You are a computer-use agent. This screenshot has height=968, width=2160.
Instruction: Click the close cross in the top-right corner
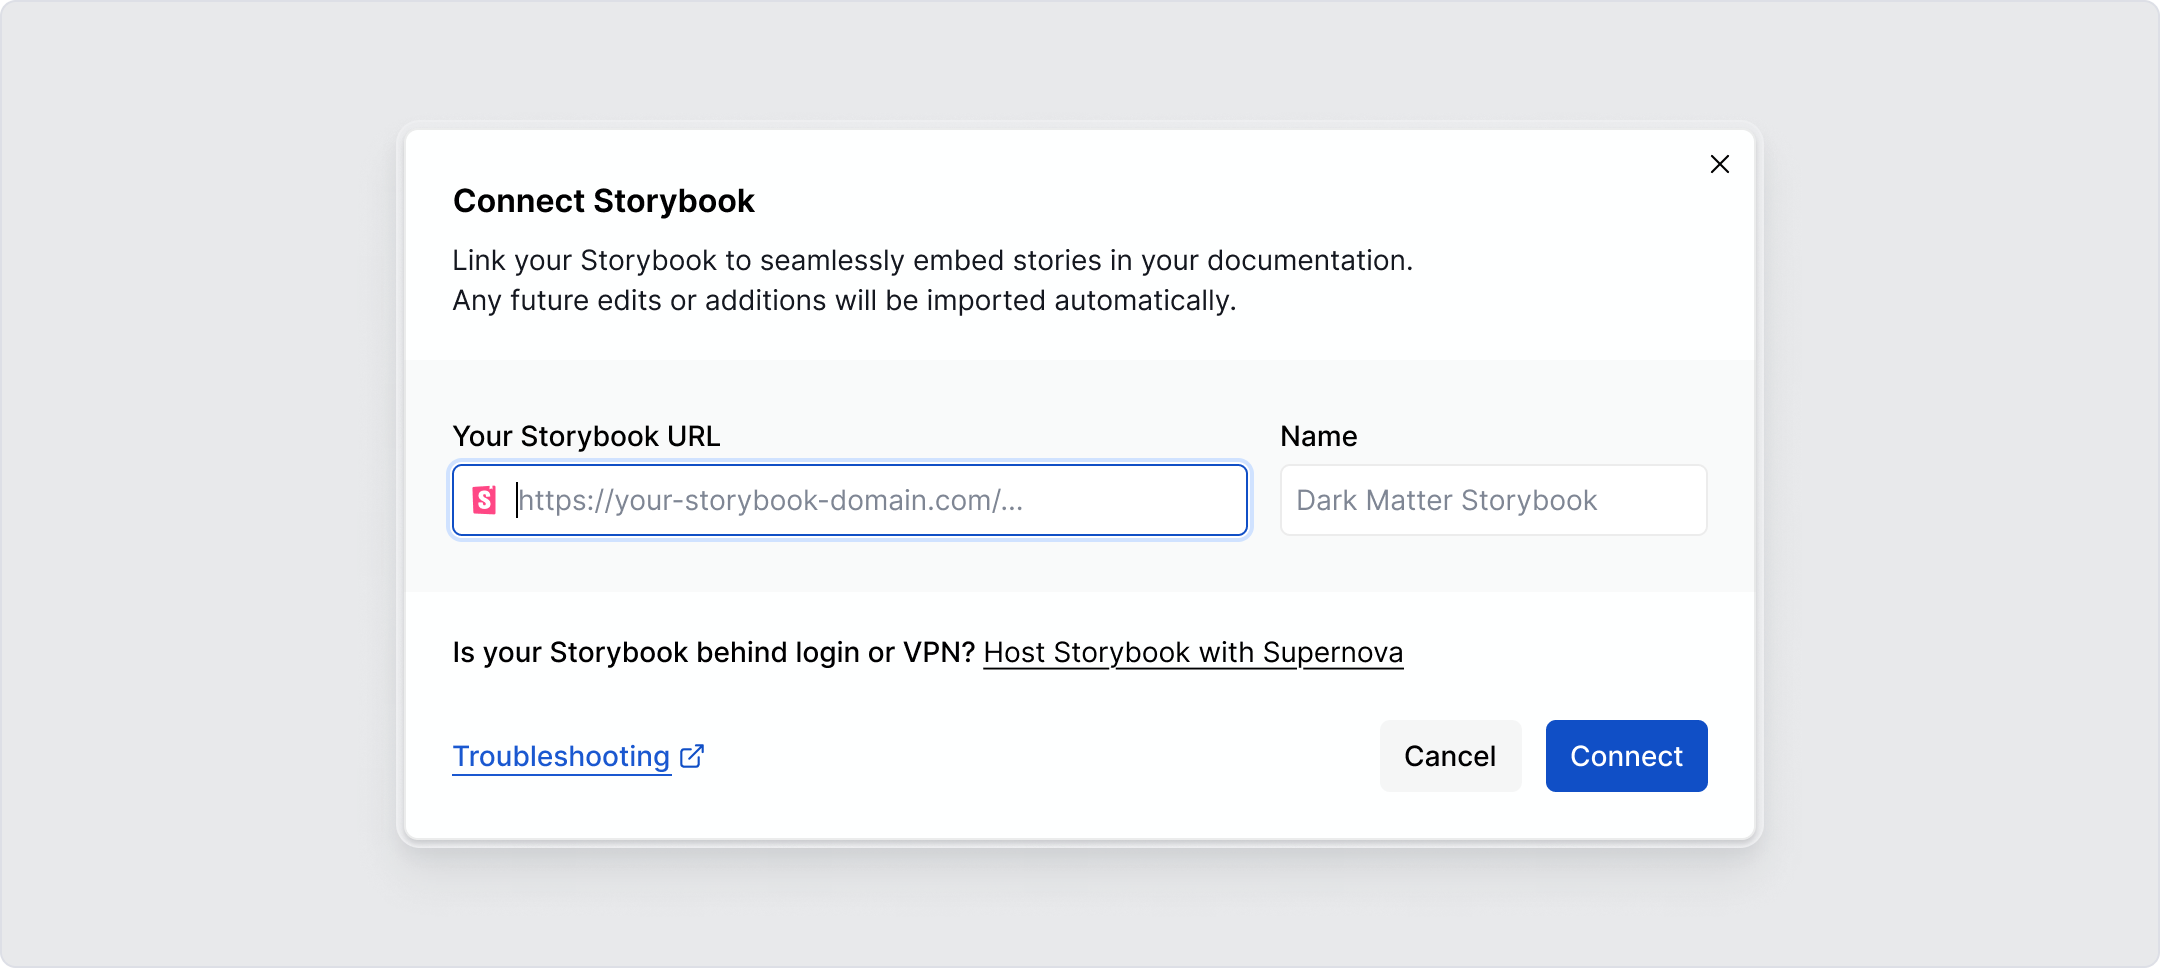1720,164
